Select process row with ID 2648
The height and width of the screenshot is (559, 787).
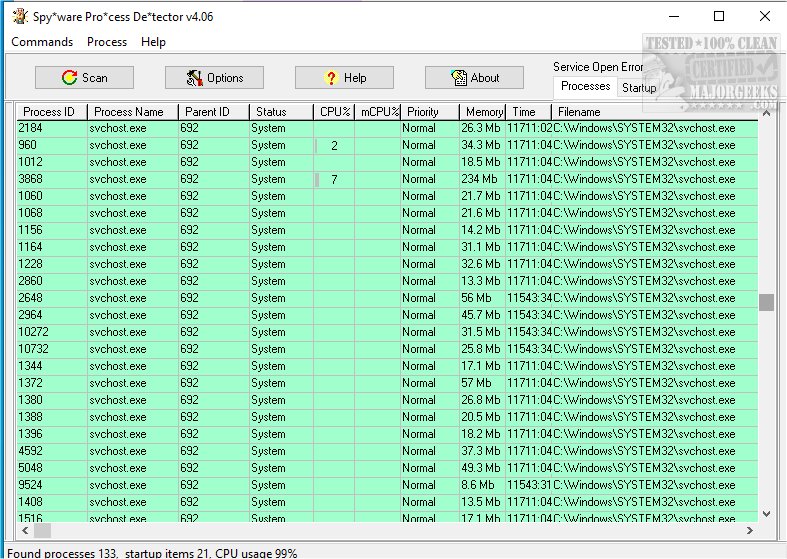click(387, 299)
